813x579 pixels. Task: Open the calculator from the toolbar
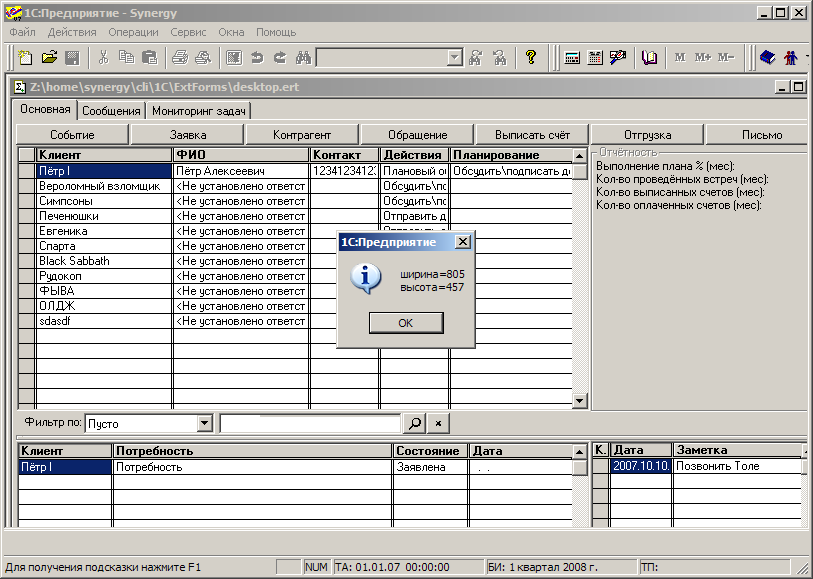(x=573, y=58)
